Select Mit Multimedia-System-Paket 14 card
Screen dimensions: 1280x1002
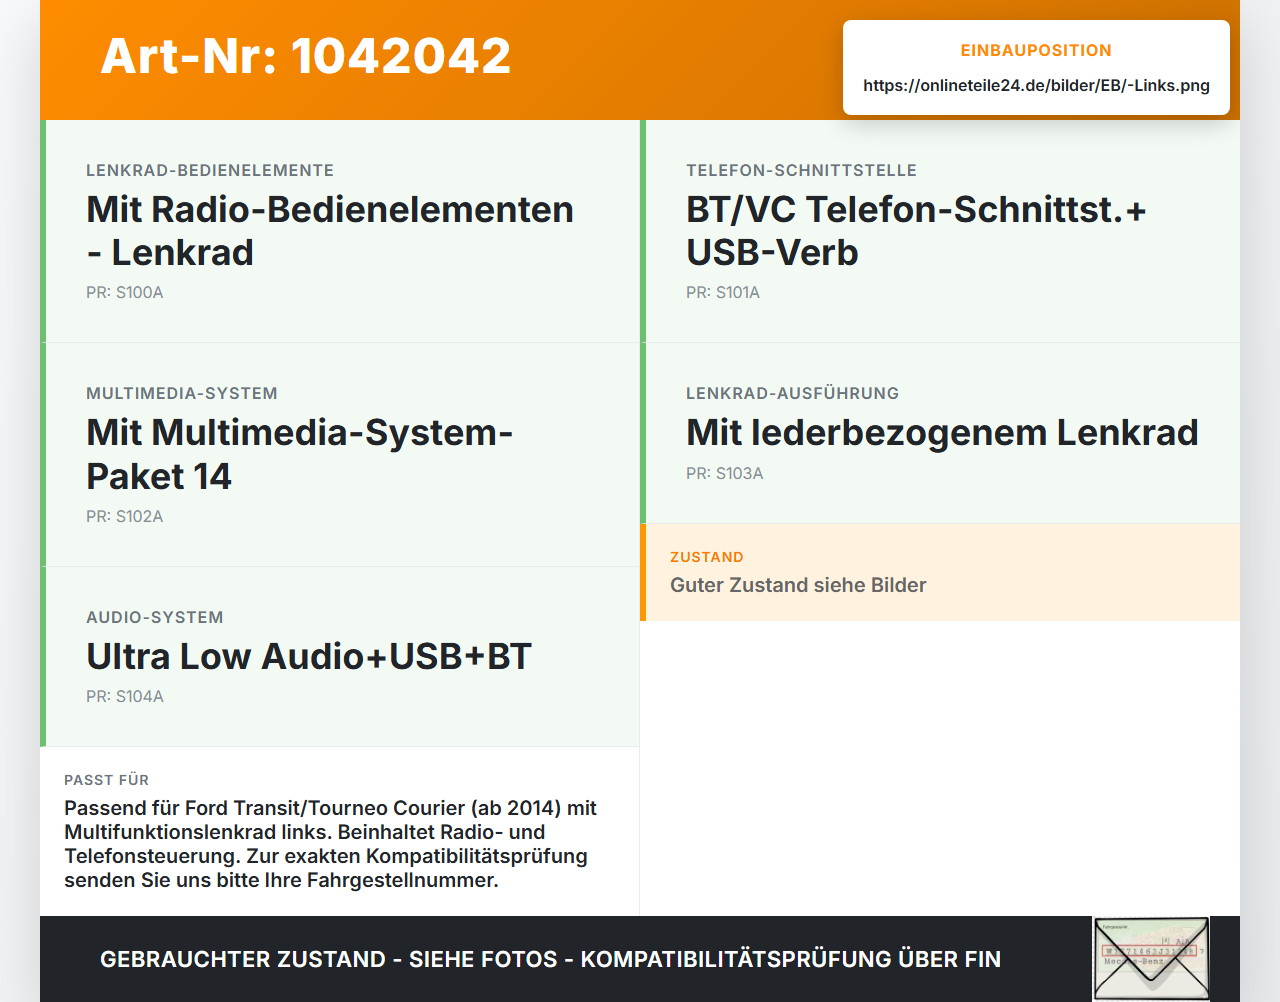pos(340,455)
